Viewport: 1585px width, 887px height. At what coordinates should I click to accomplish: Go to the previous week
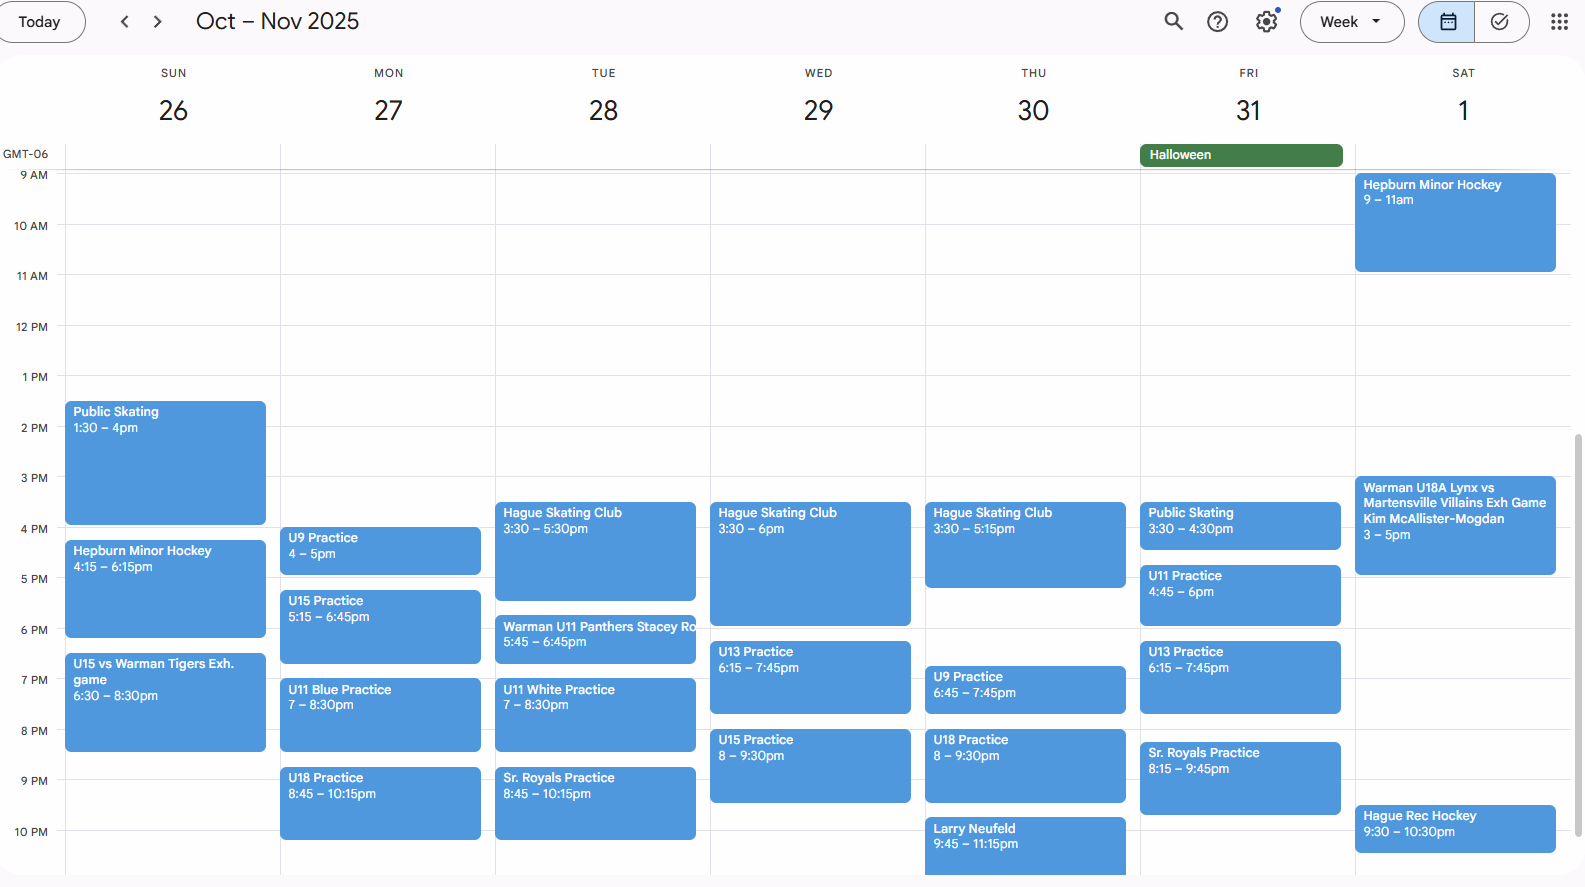125,22
